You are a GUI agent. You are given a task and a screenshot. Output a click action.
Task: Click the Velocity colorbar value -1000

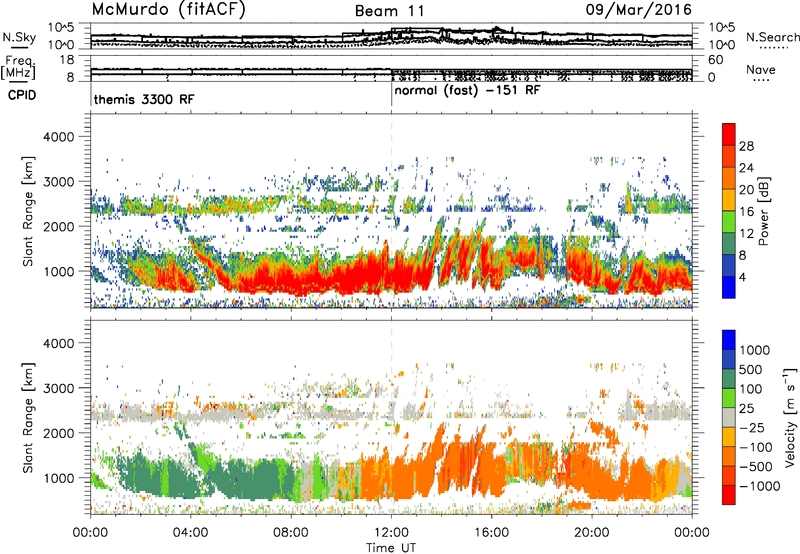pyautogui.click(x=759, y=486)
